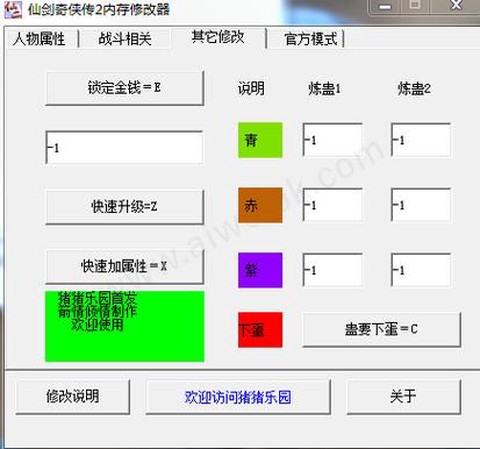Click the purple 紫 color swatch
The image size is (480, 449).
pyautogui.click(x=260, y=270)
